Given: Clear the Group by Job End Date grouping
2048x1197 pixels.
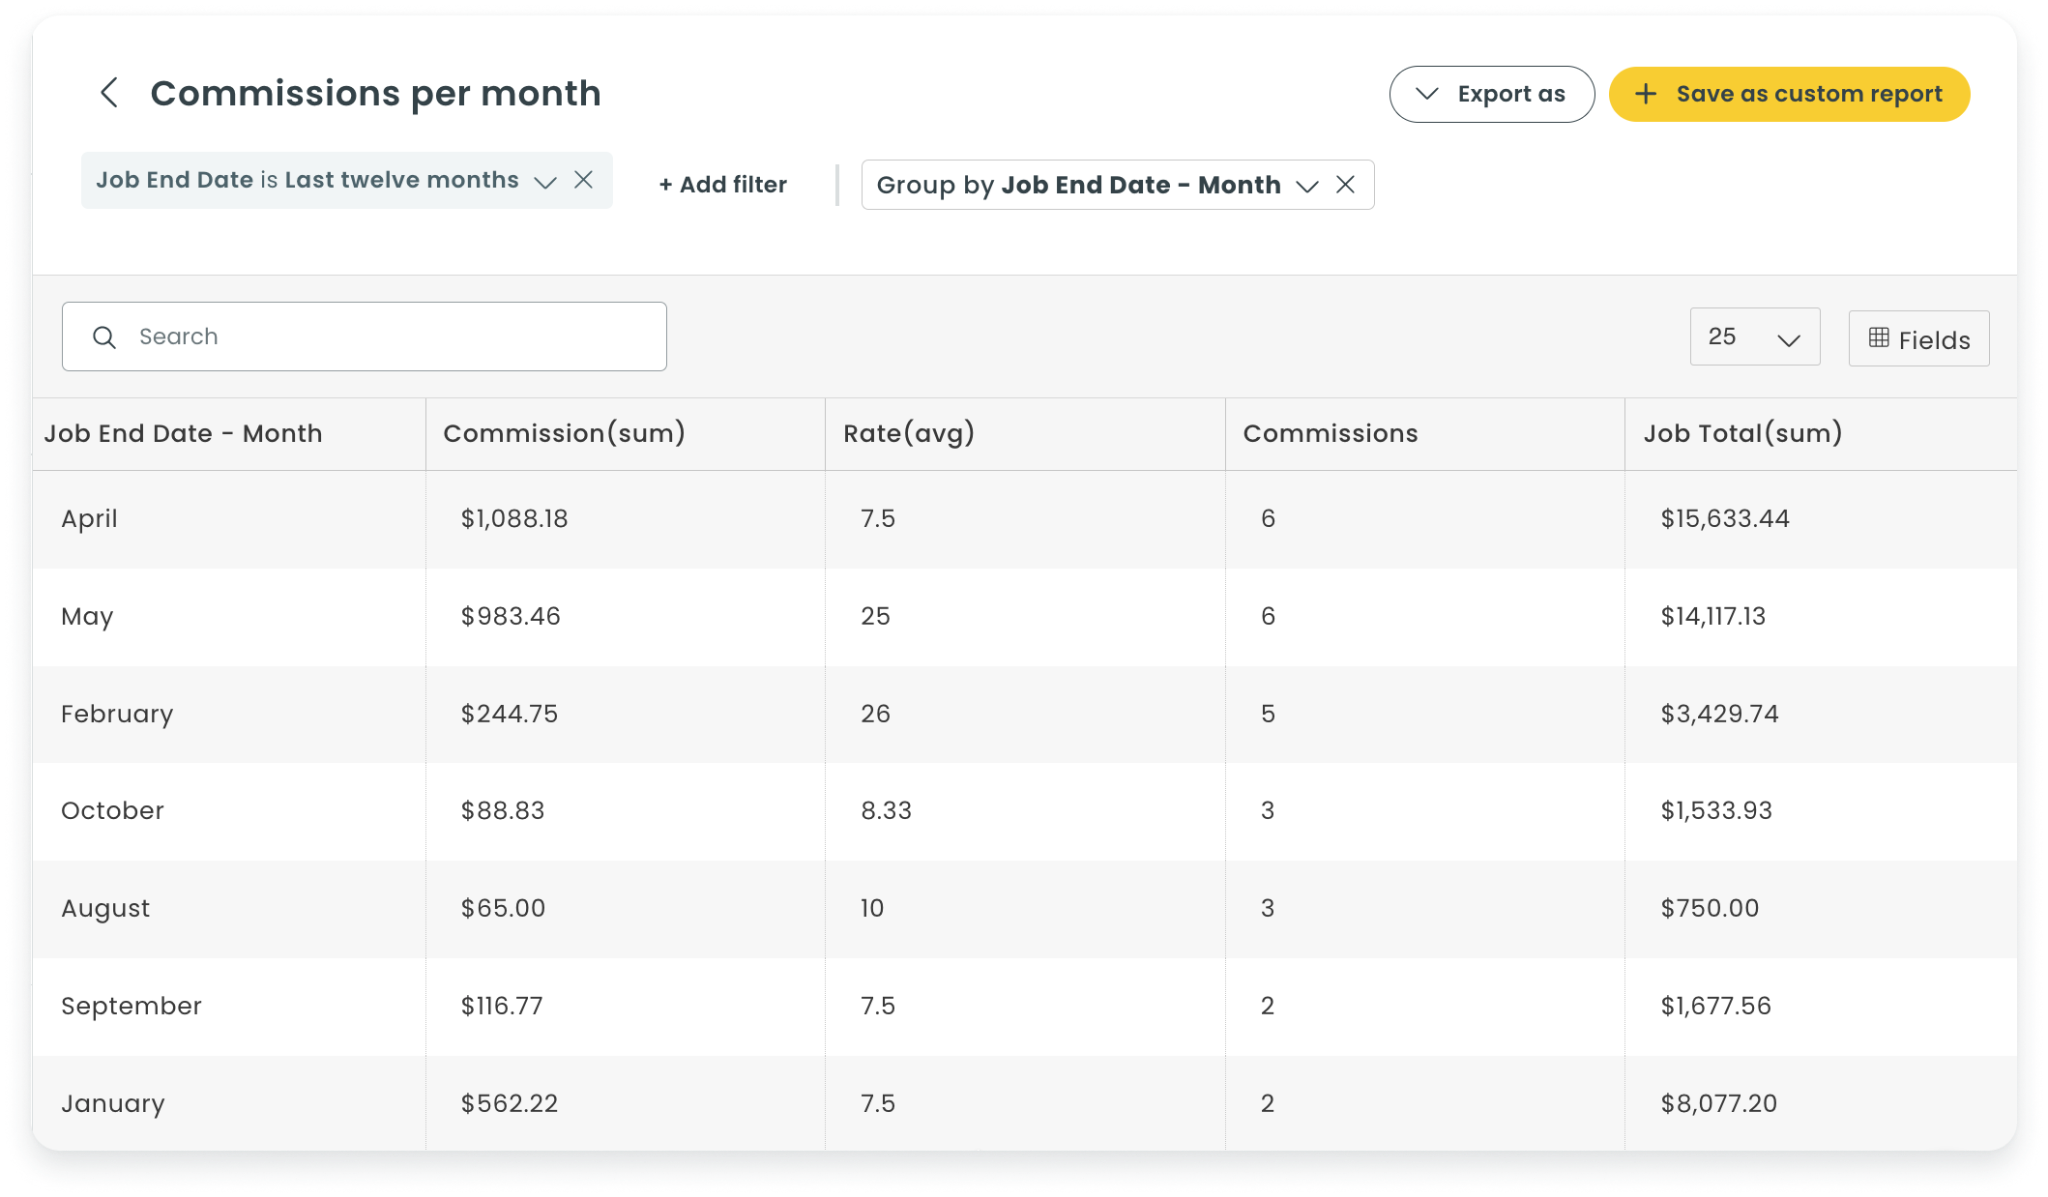Looking at the screenshot, I should (1346, 184).
